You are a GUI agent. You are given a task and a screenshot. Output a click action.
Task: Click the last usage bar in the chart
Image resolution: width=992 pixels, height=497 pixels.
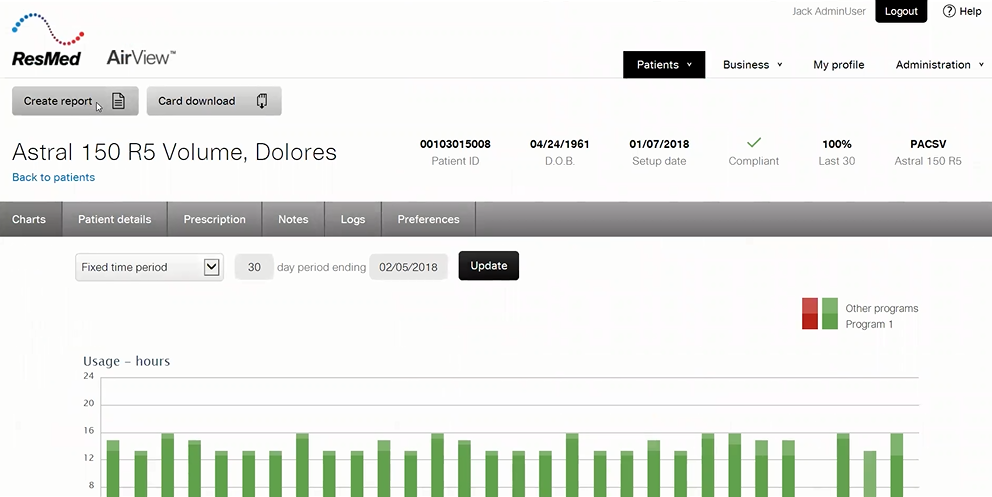pyautogui.click(x=896, y=465)
